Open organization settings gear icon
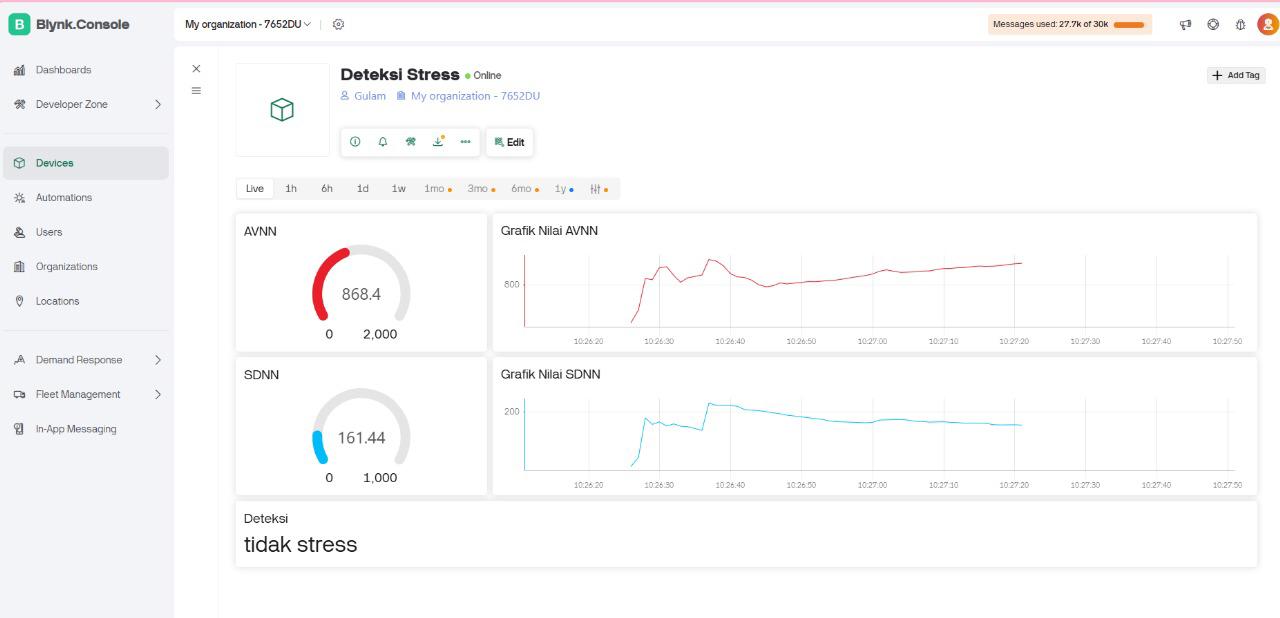The width and height of the screenshot is (1280, 618). pyautogui.click(x=338, y=24)
